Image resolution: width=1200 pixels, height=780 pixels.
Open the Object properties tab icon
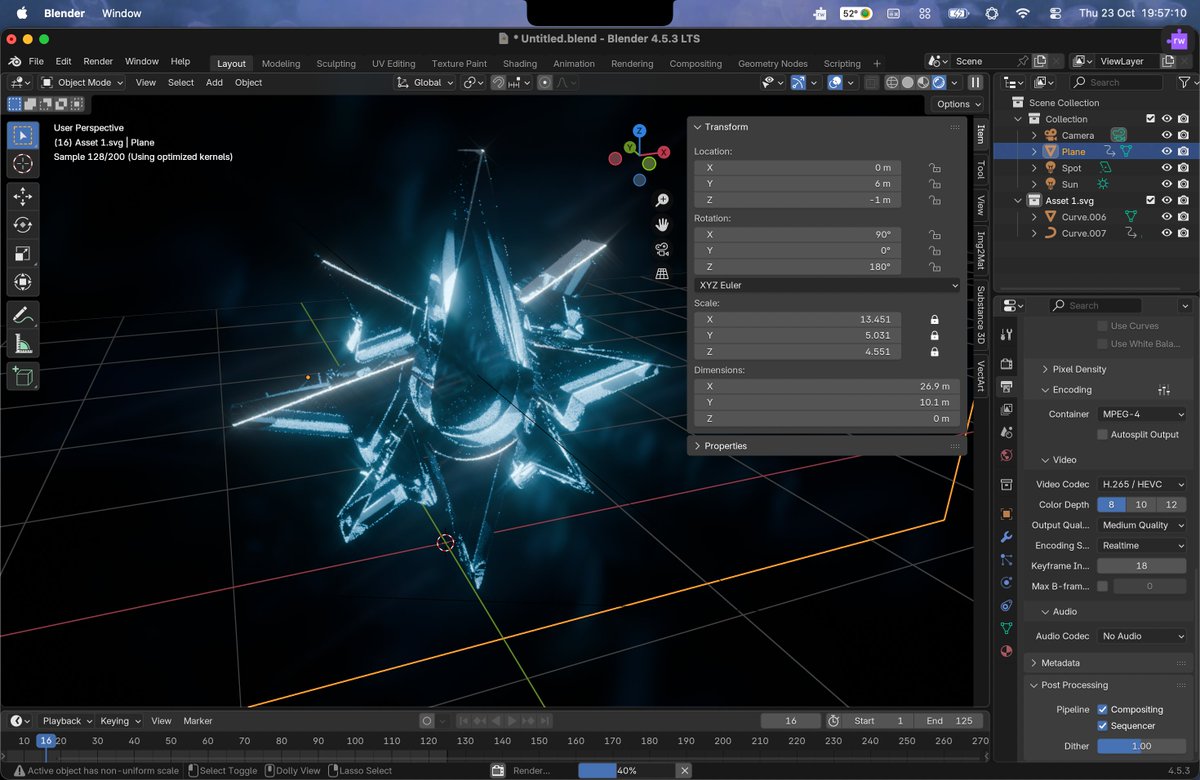point(1006,514)
